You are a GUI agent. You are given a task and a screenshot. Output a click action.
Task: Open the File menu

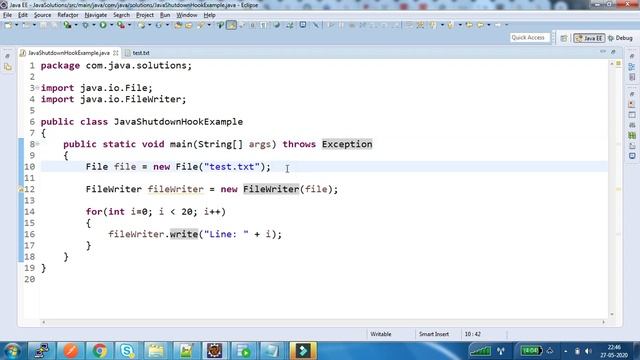(7, 15)
